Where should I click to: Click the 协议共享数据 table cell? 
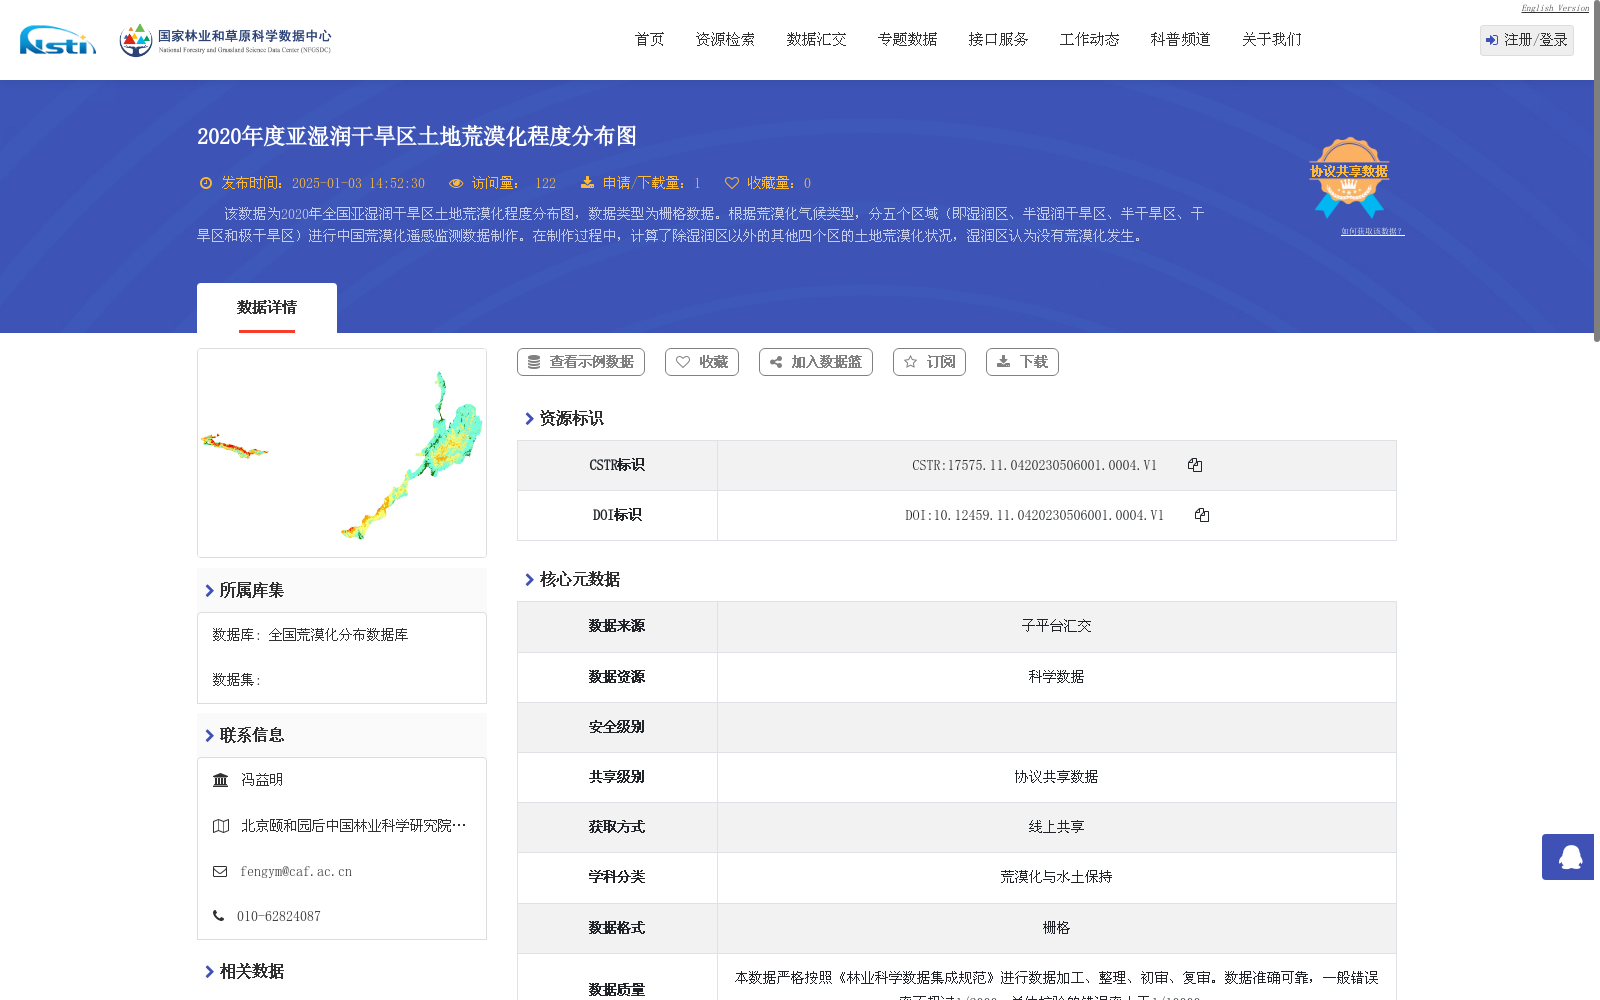(1057, 777)
